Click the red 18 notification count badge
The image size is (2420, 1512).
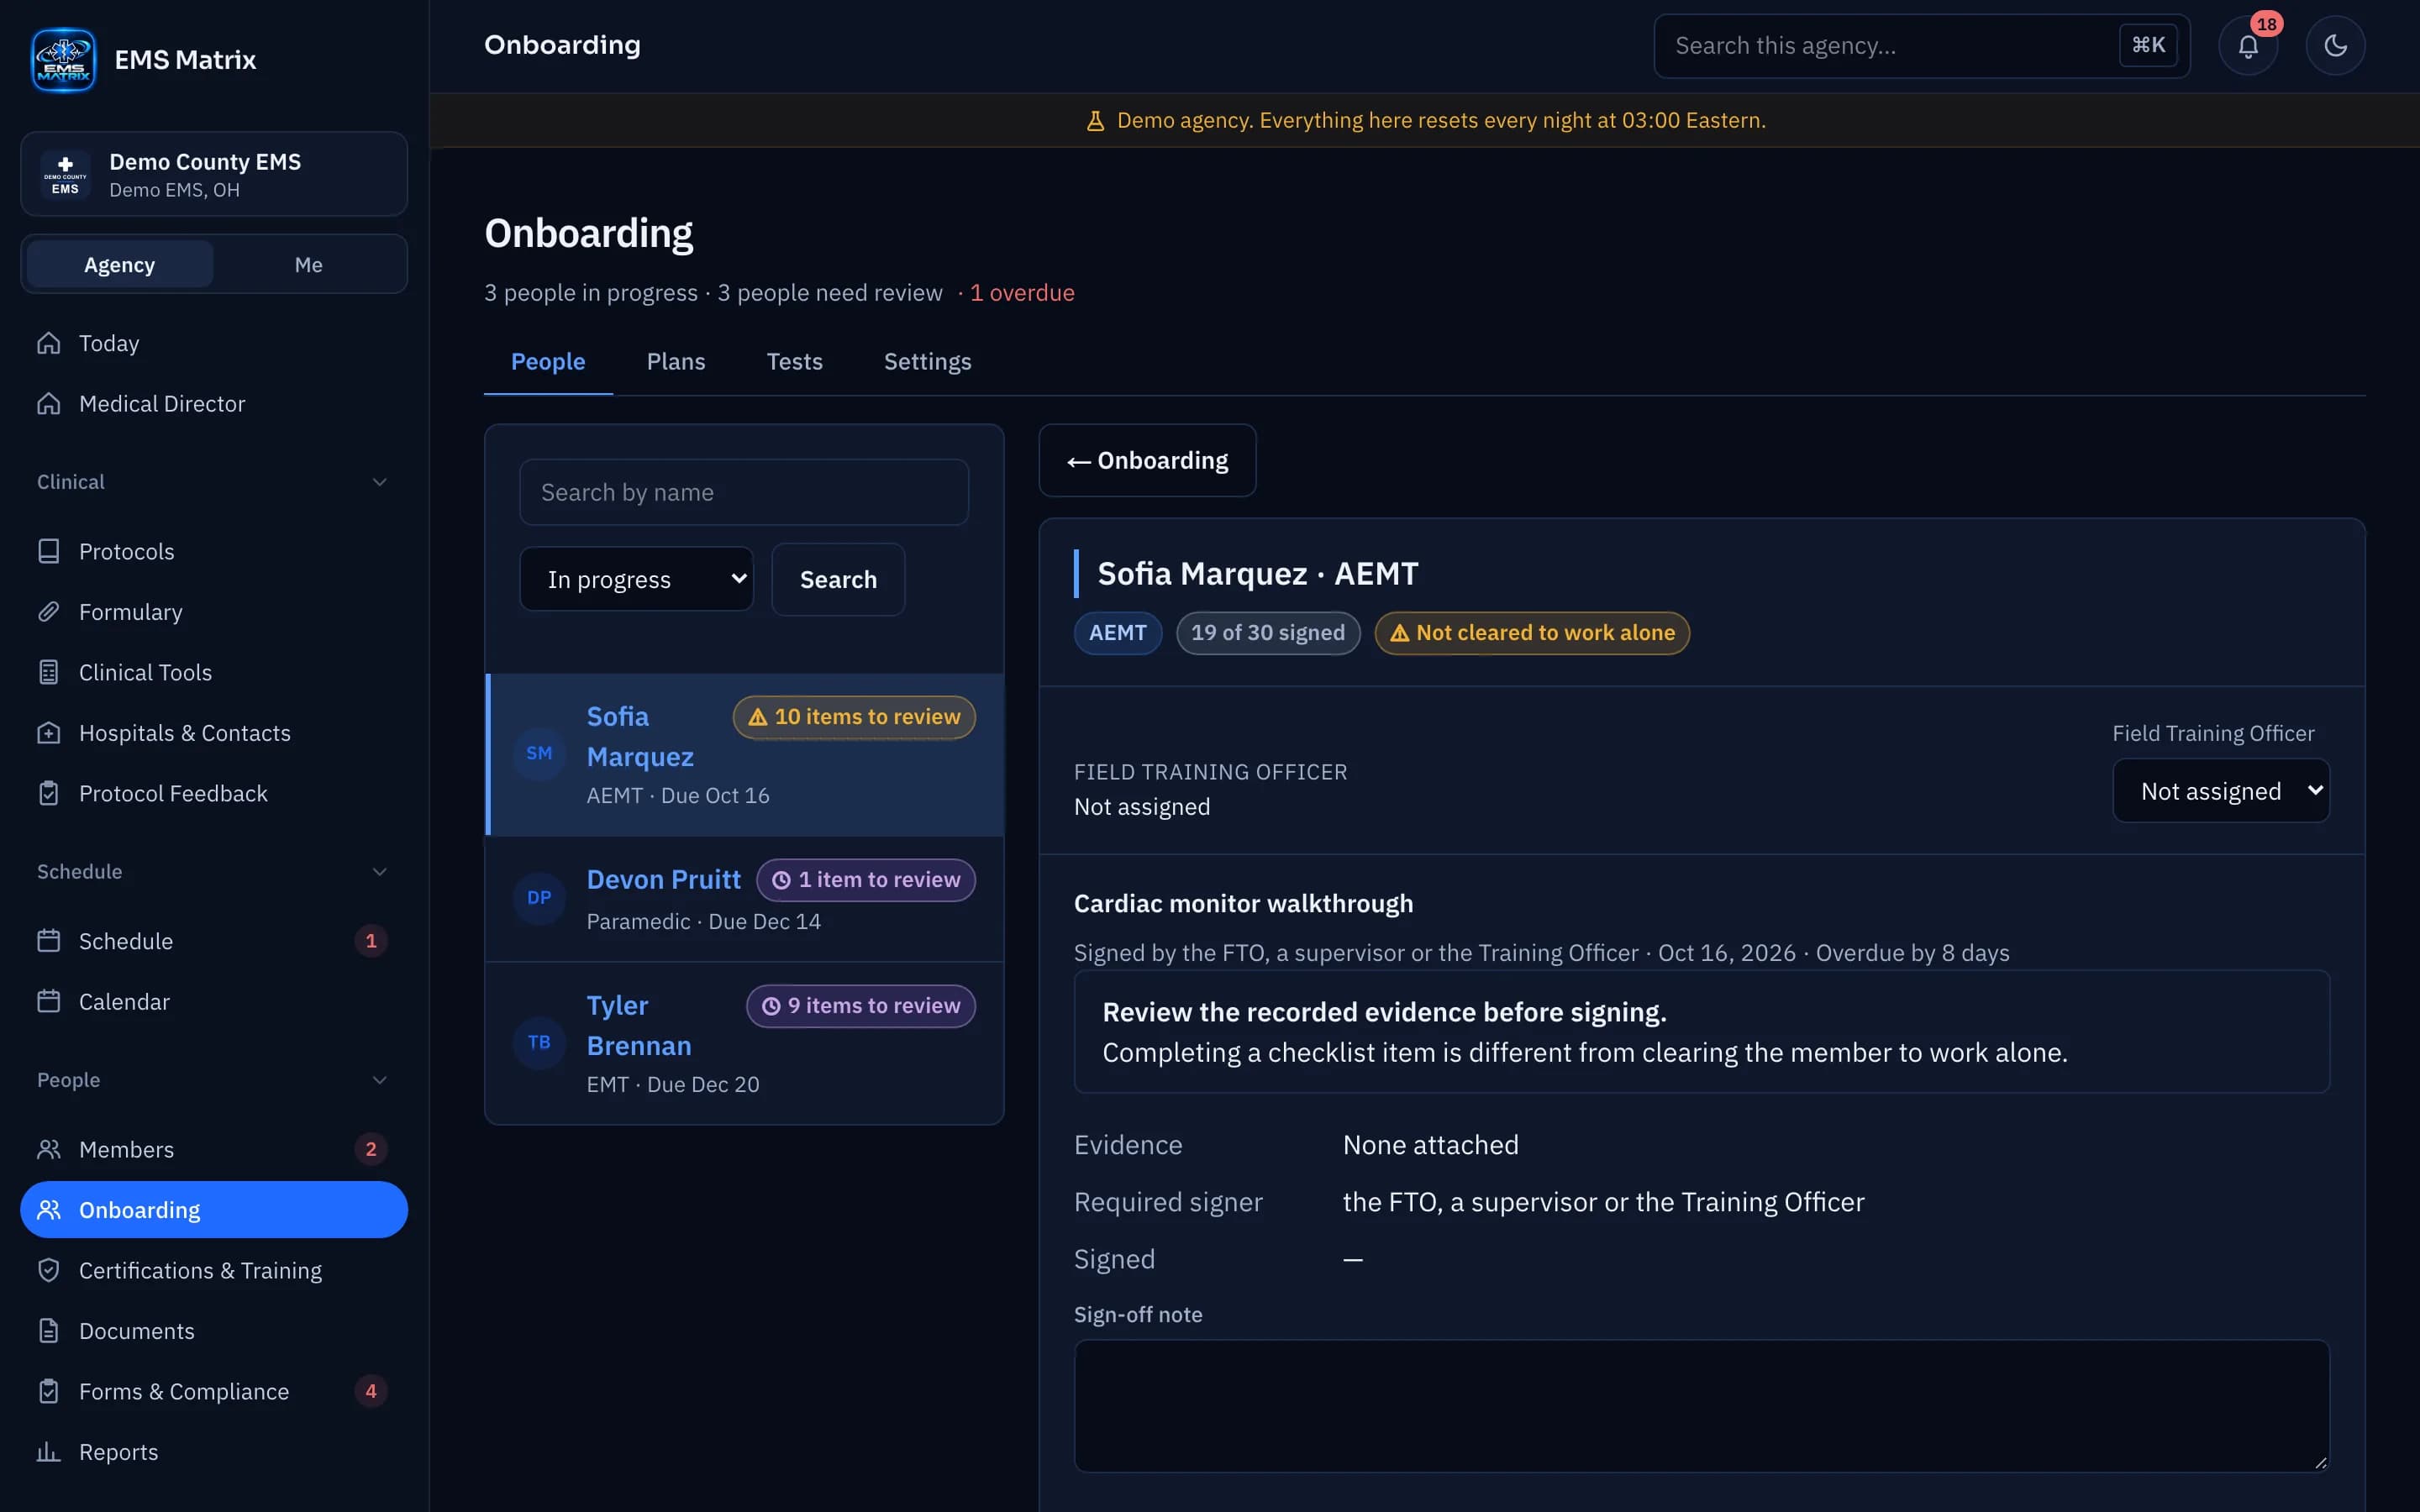pyautogui.click(x=2266, y=24)
